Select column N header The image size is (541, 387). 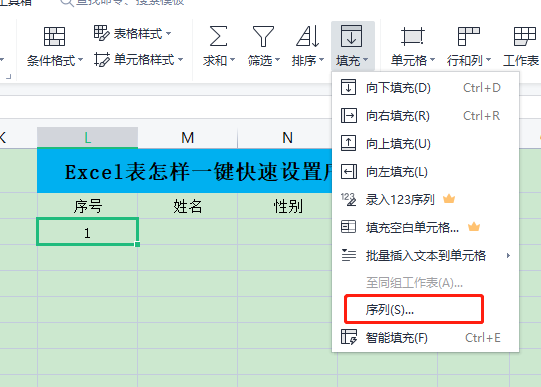pyautogui.click(x=287, y=138)
